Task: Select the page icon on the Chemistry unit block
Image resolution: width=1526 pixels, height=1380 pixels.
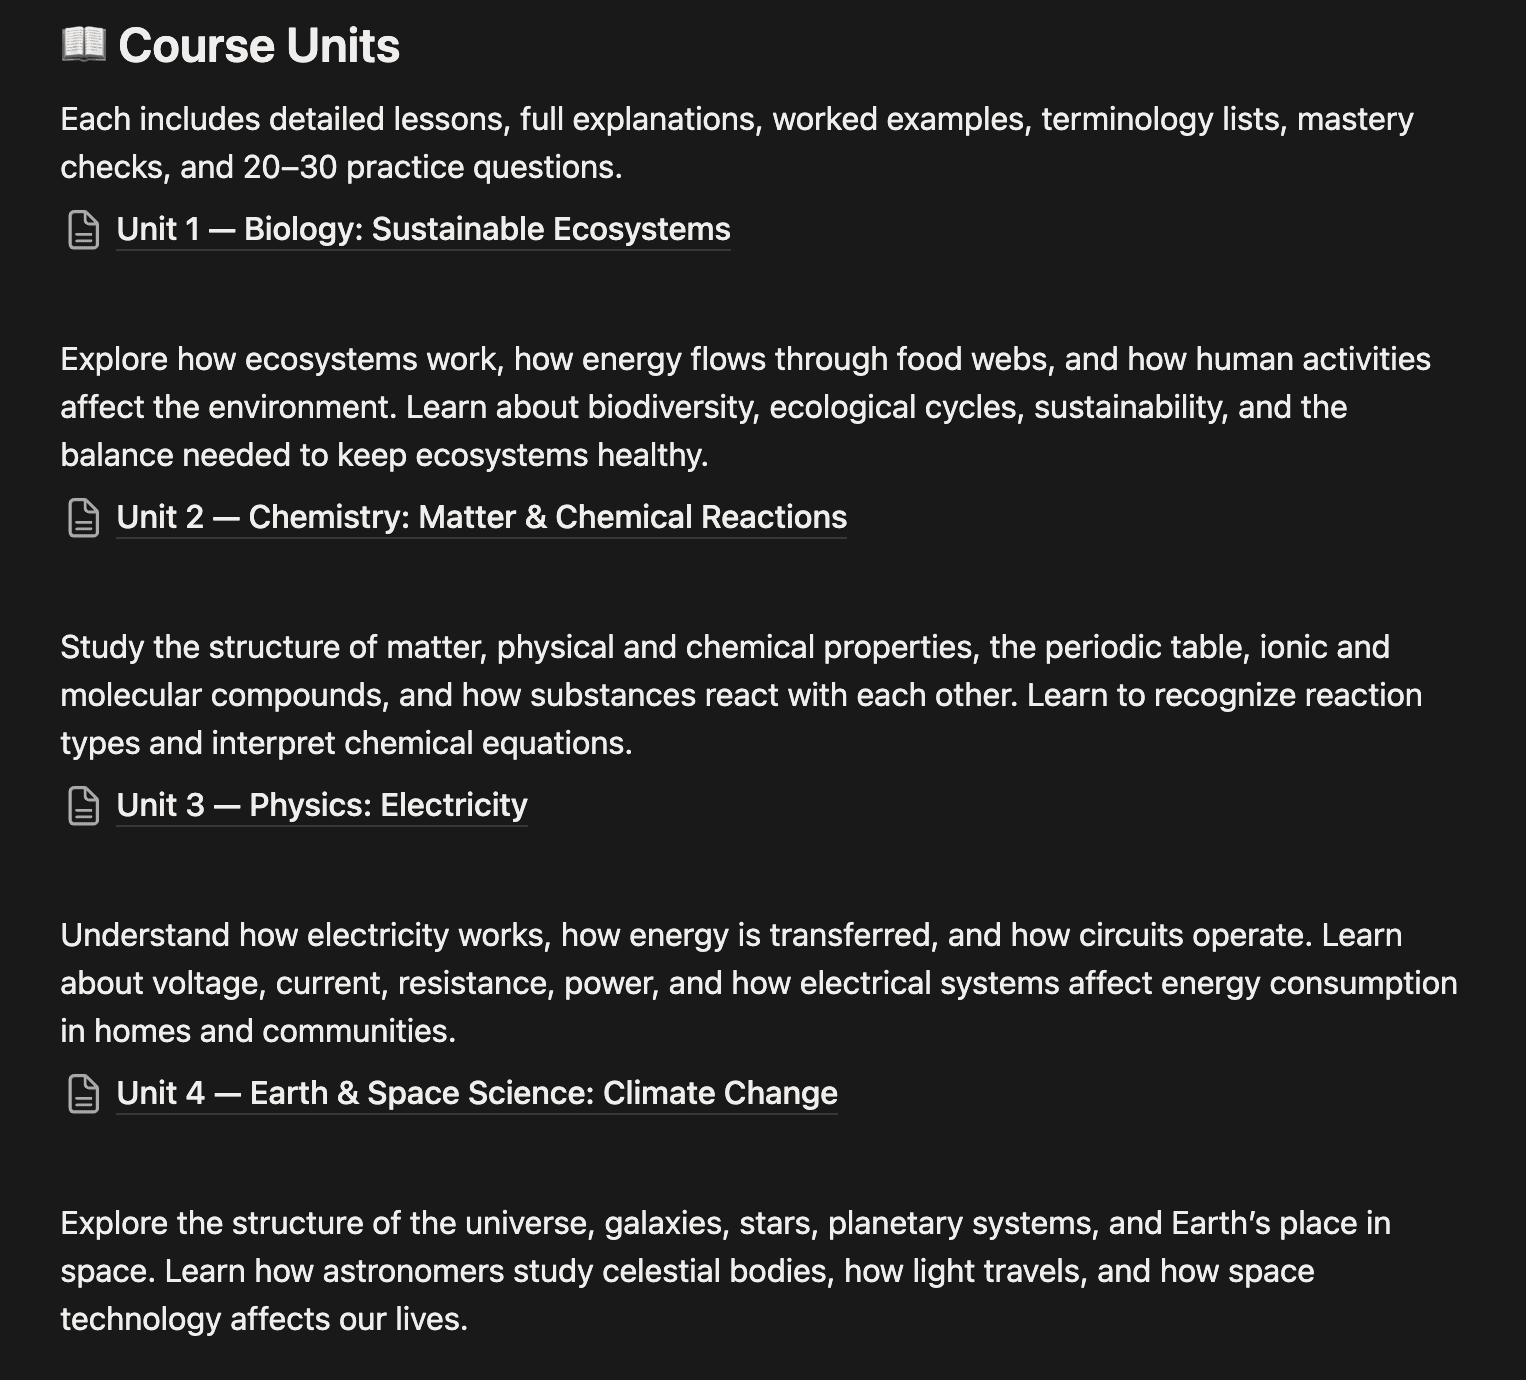Action: point(84,518)
